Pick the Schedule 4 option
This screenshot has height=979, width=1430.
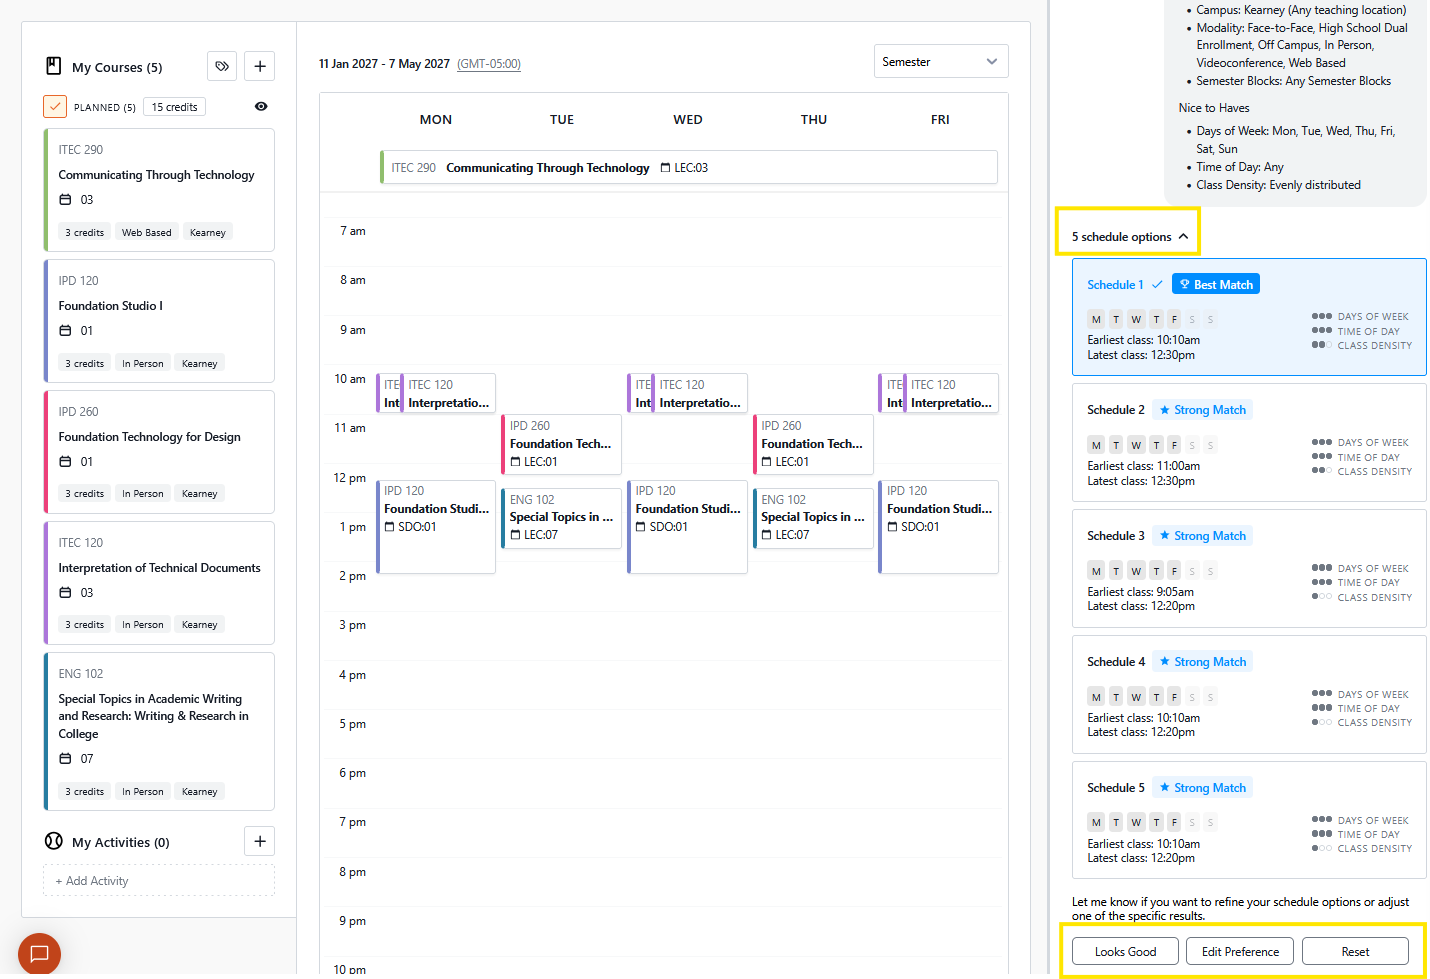[1249, 695]
